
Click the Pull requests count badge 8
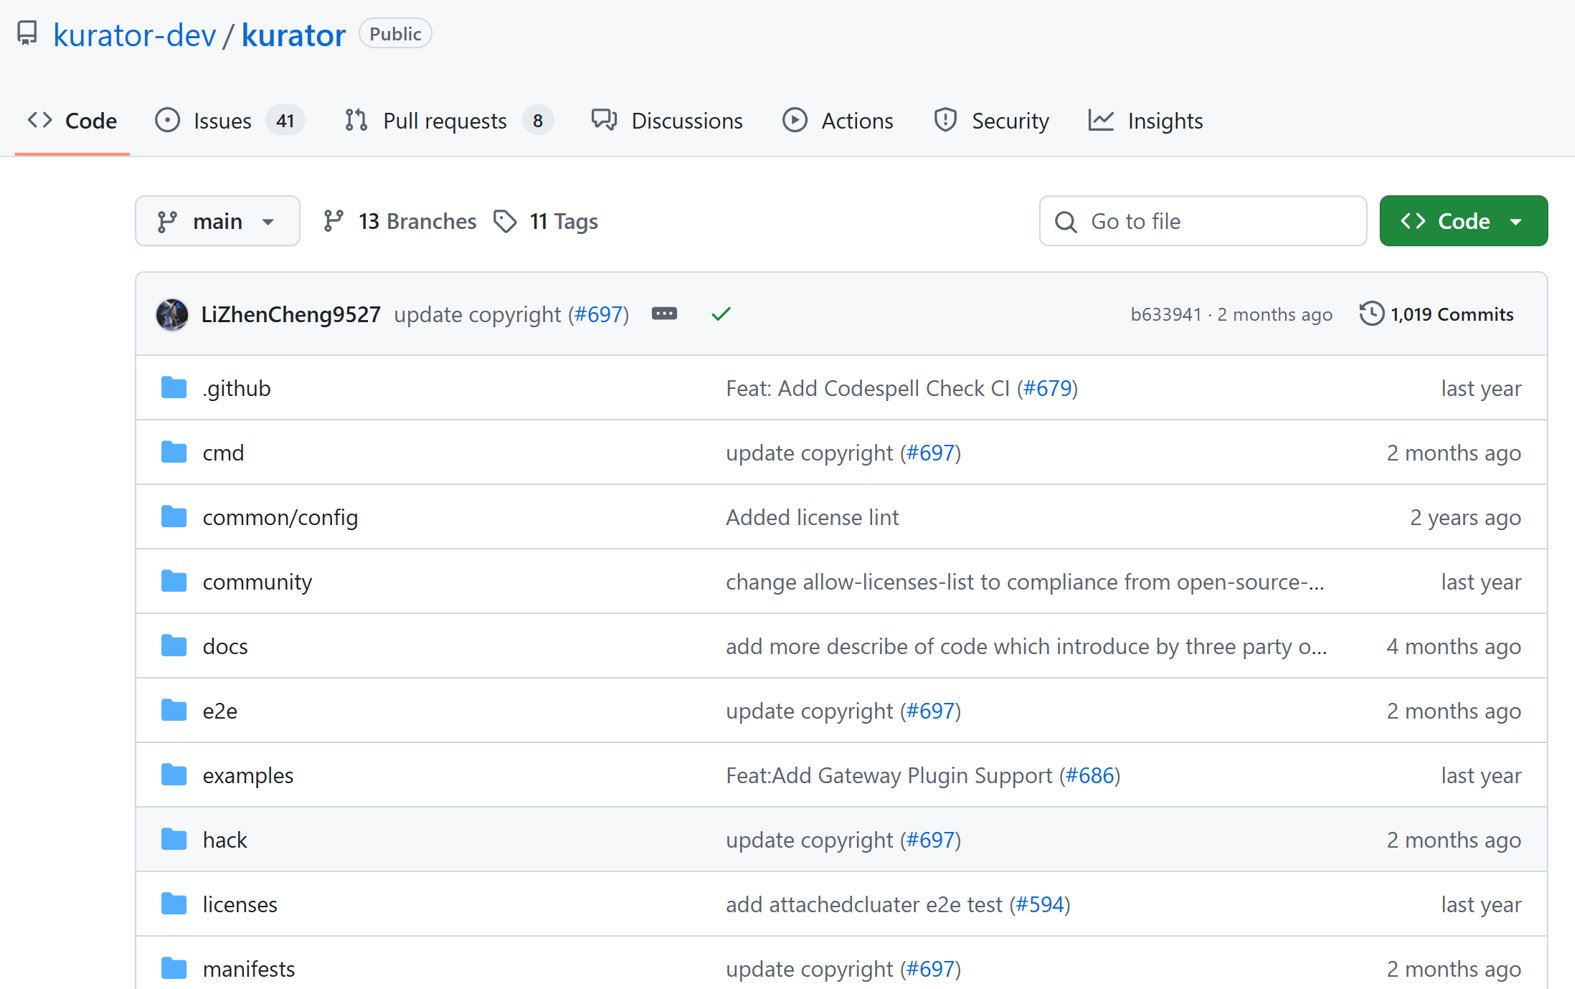pyautogui.click(x=538, y=121)
